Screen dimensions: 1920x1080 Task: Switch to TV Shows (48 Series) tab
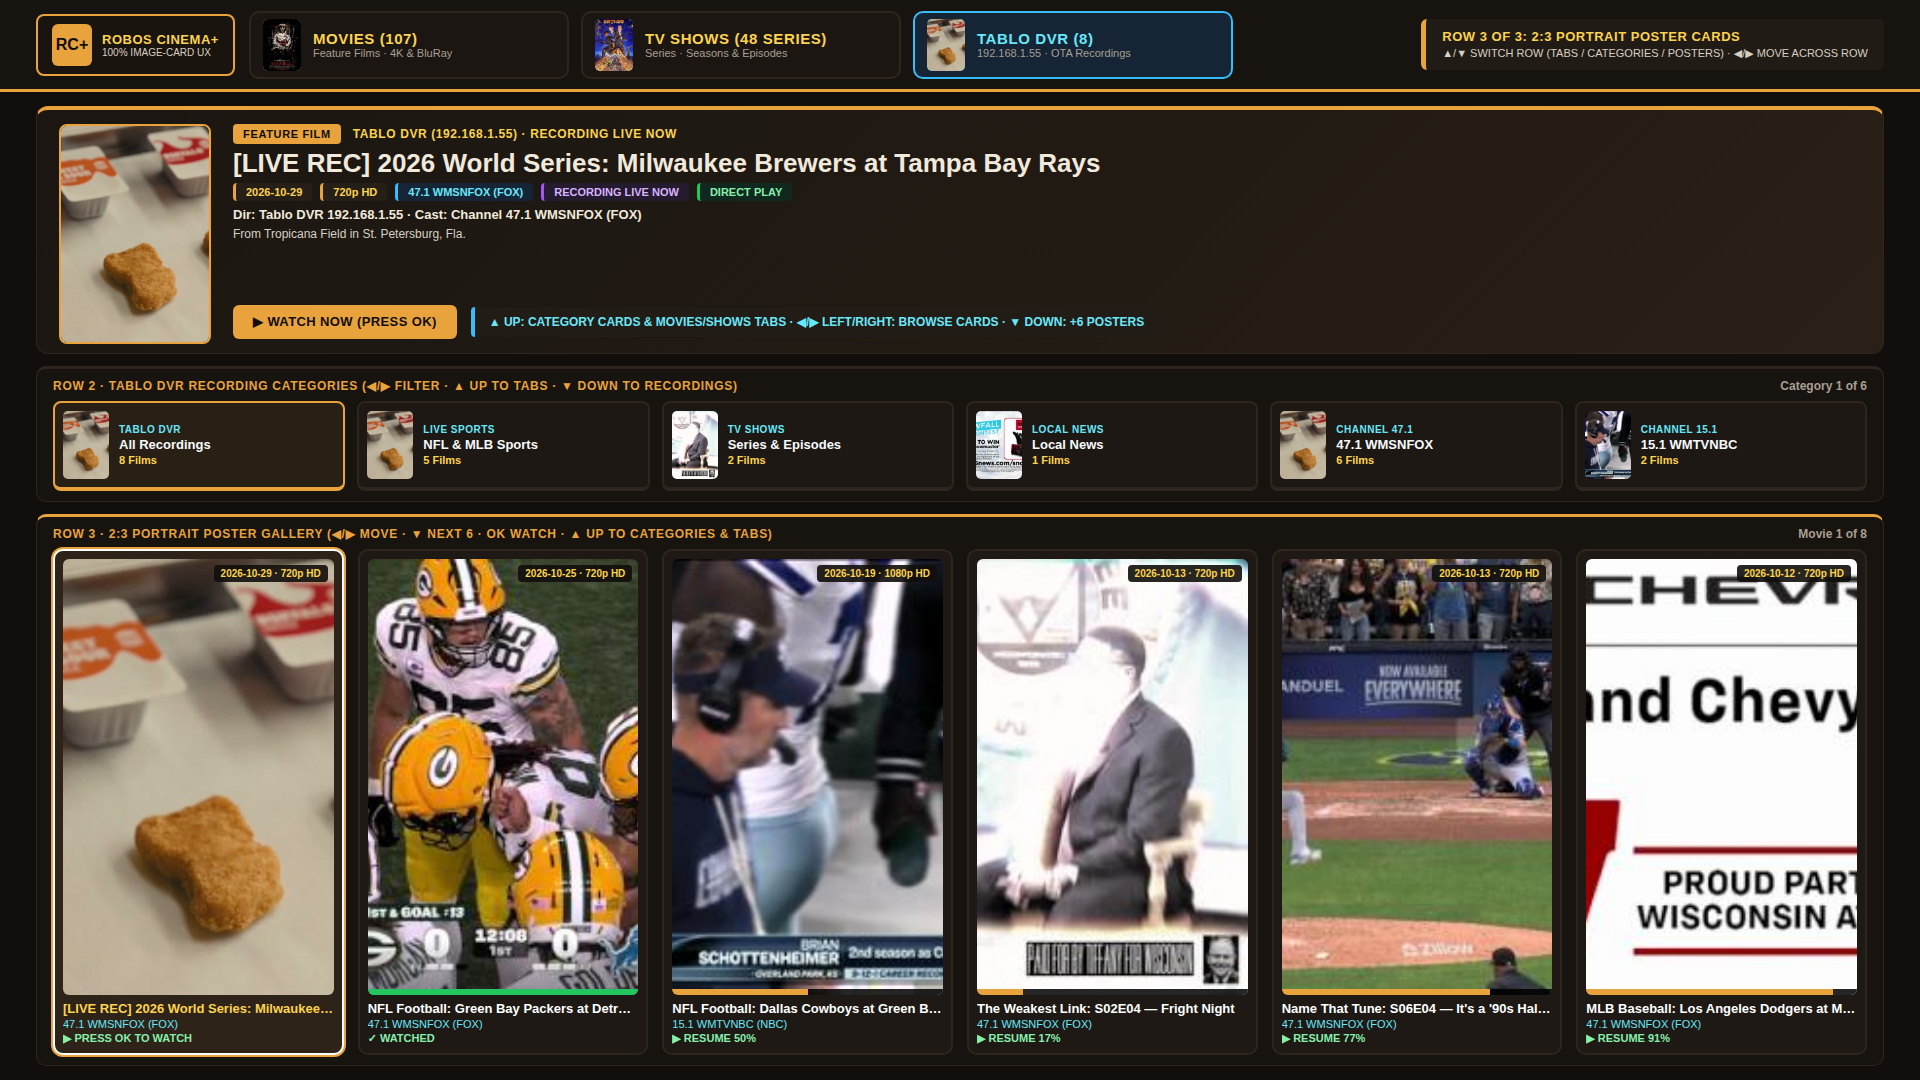pos(741,45)
